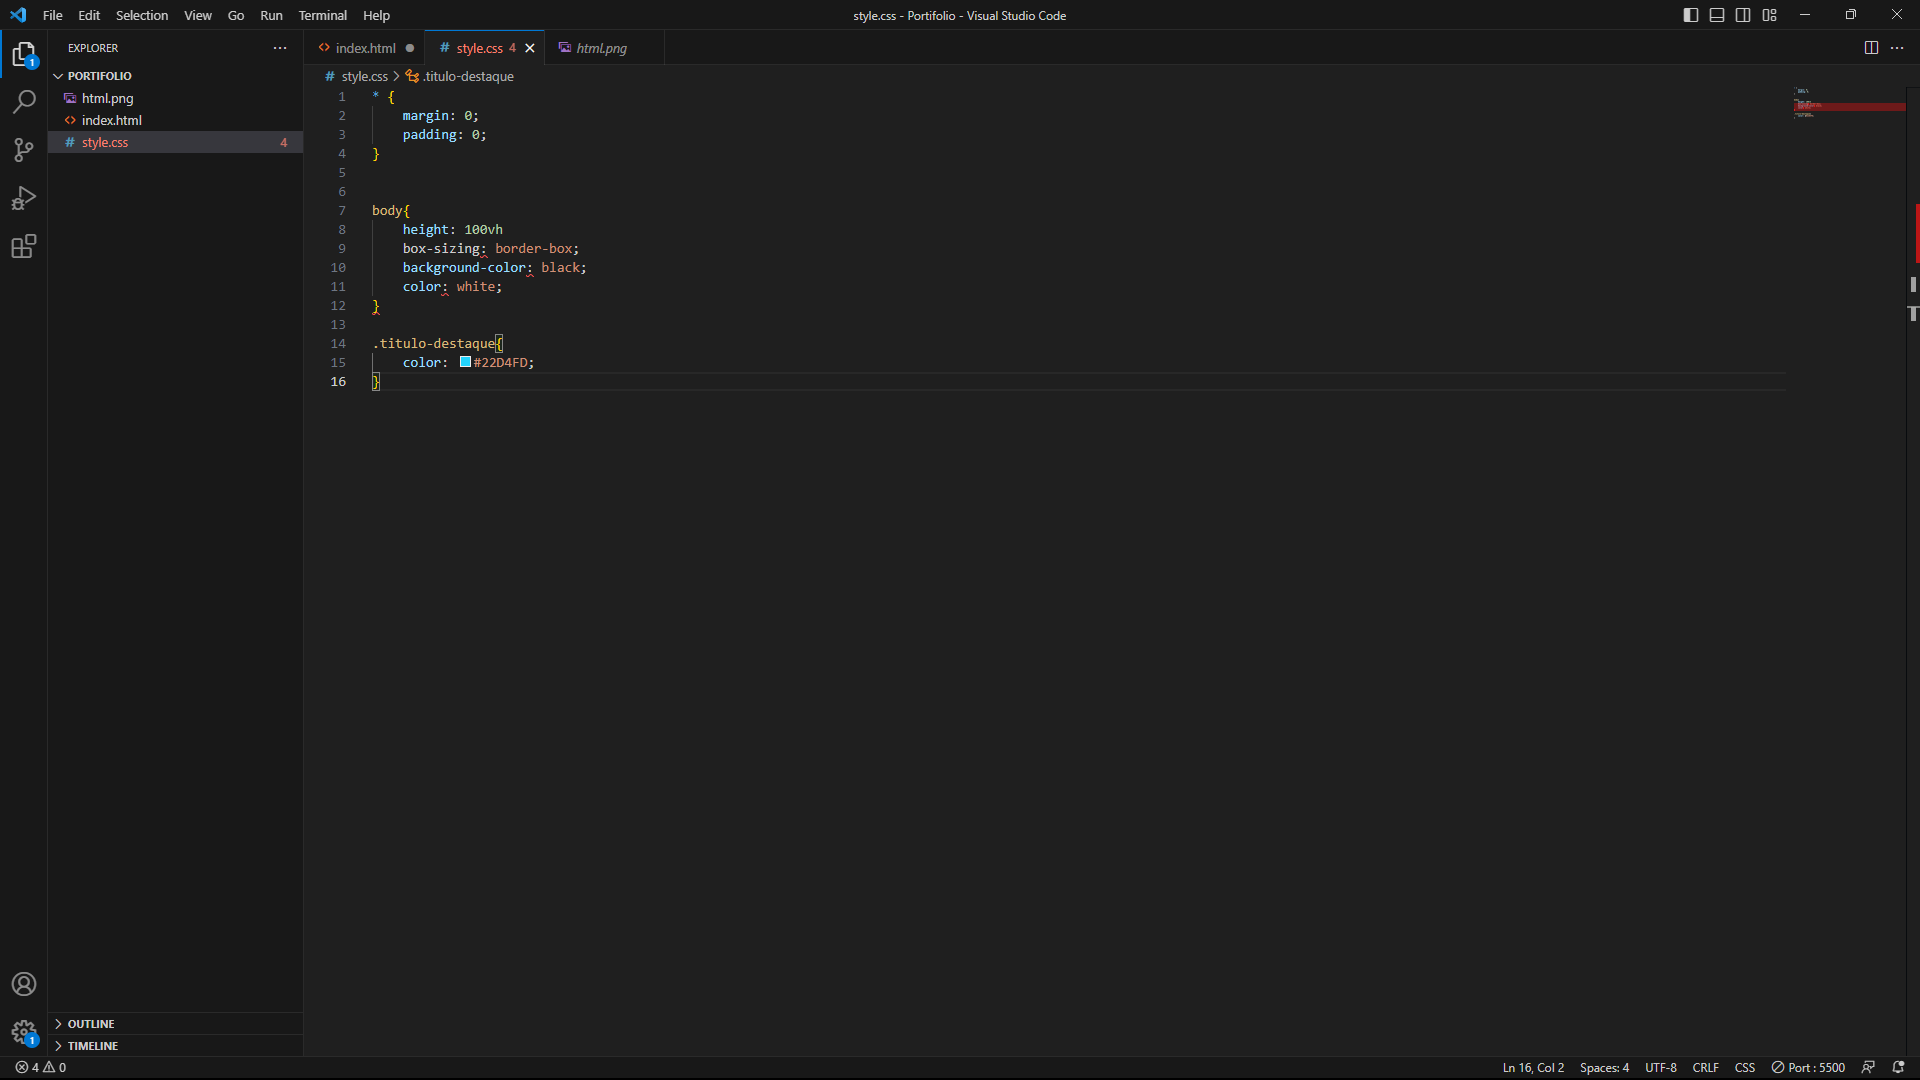Click the .titulo-destaque breadcrumb symbol
The height and width of the screenshot is (1080, 1920).
tap(460, 76)
